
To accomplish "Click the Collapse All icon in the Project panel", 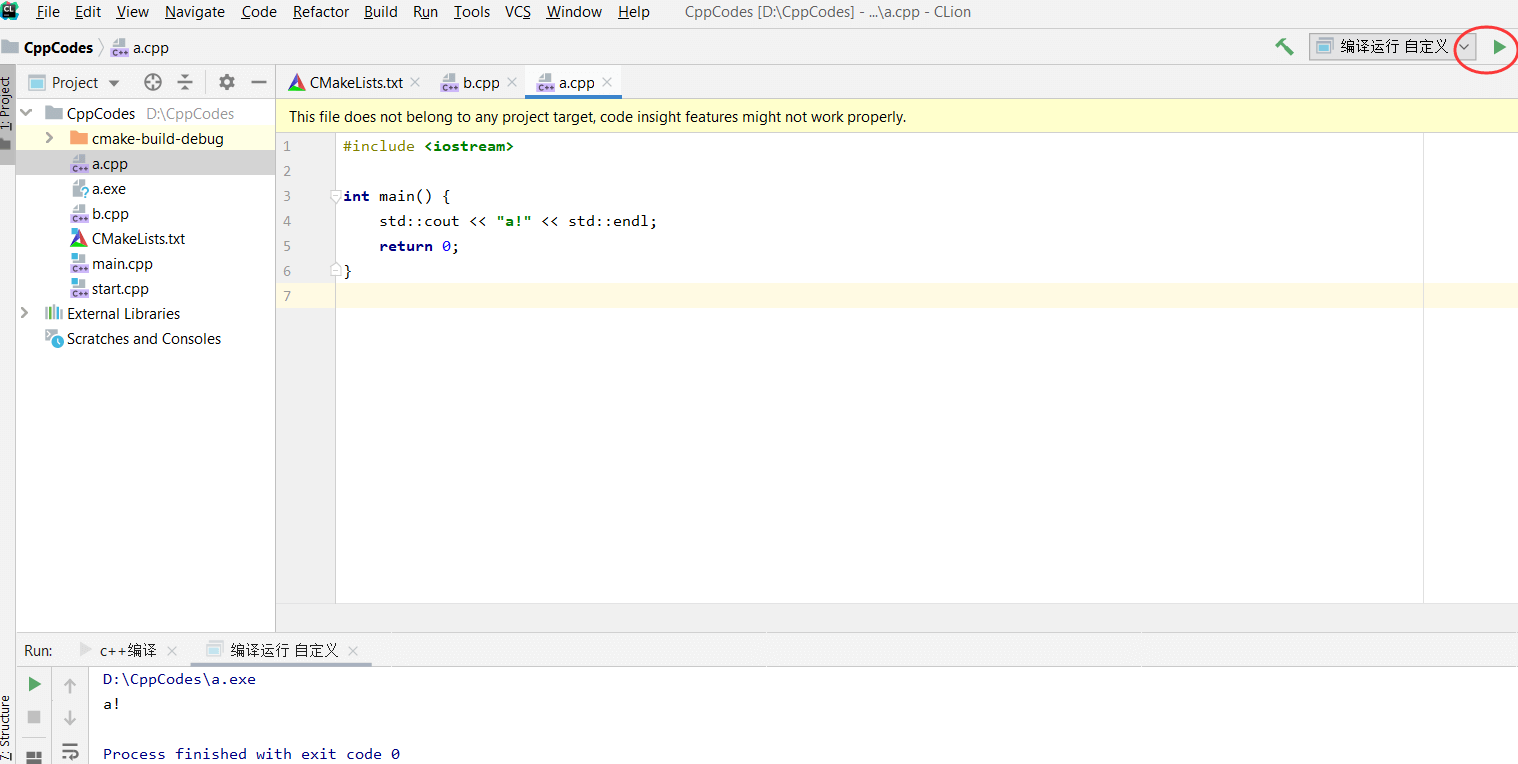I will 185,83.
